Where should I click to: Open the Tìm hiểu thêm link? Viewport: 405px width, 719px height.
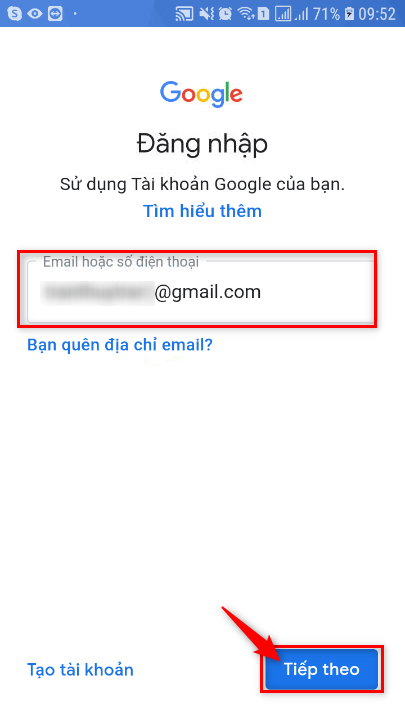click(x=202, y=211)
